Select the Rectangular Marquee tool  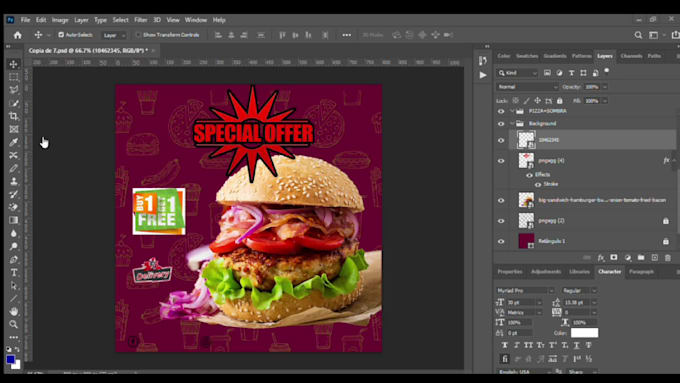tap(13, 77)
